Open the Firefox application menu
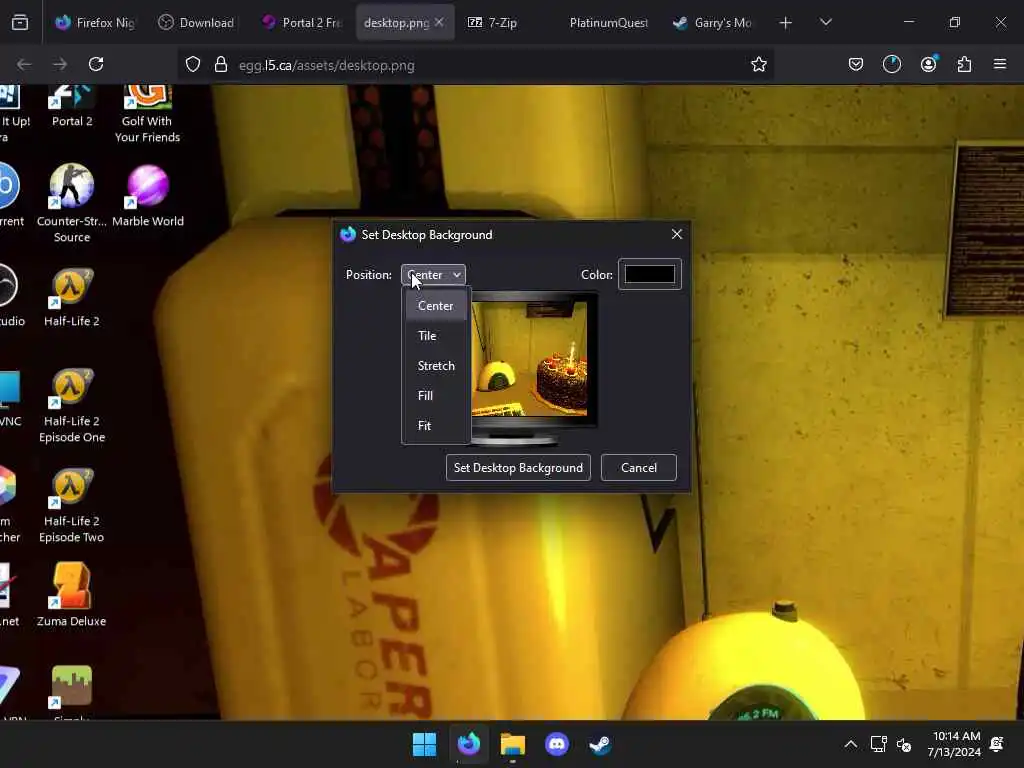The image size is (1024, 768). click(x=1000, y=65)
